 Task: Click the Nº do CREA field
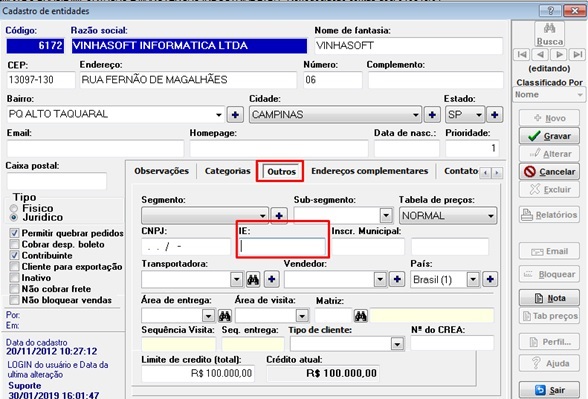(452, 343)
